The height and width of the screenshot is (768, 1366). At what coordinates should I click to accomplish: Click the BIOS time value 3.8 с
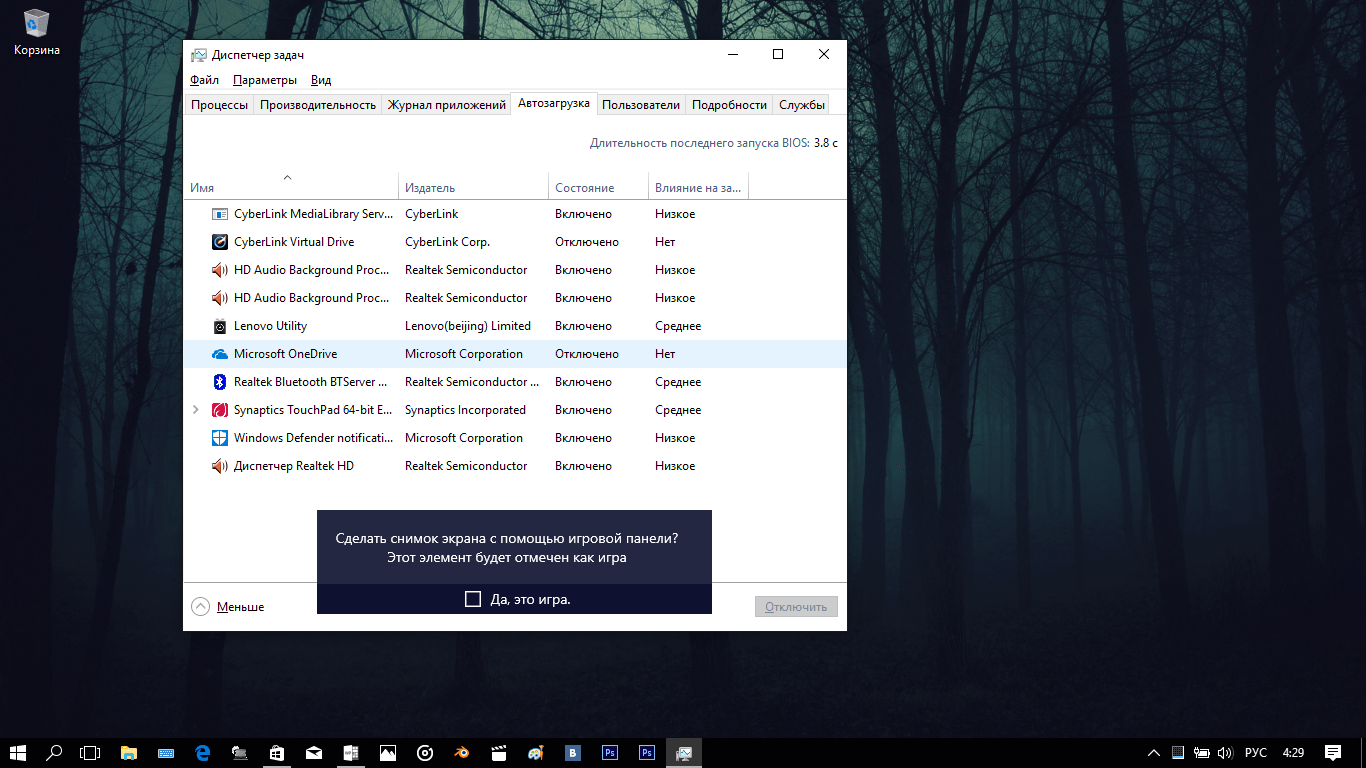(x=826, y=143)
